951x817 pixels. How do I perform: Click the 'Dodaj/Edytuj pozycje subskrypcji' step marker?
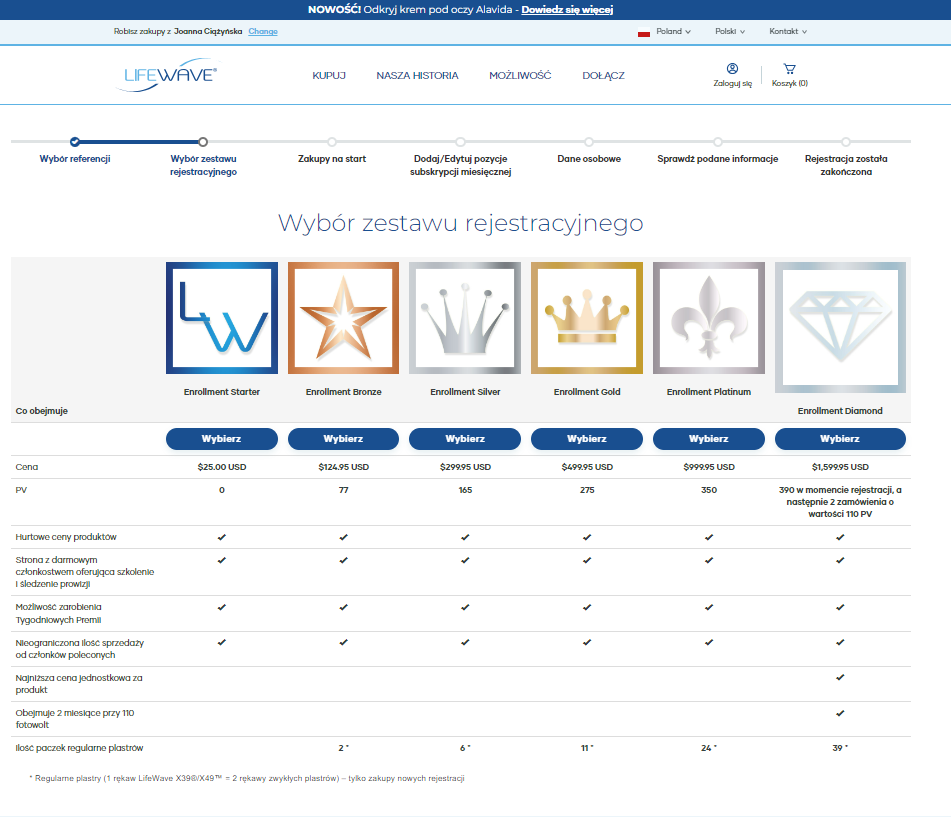click(460, 142)
